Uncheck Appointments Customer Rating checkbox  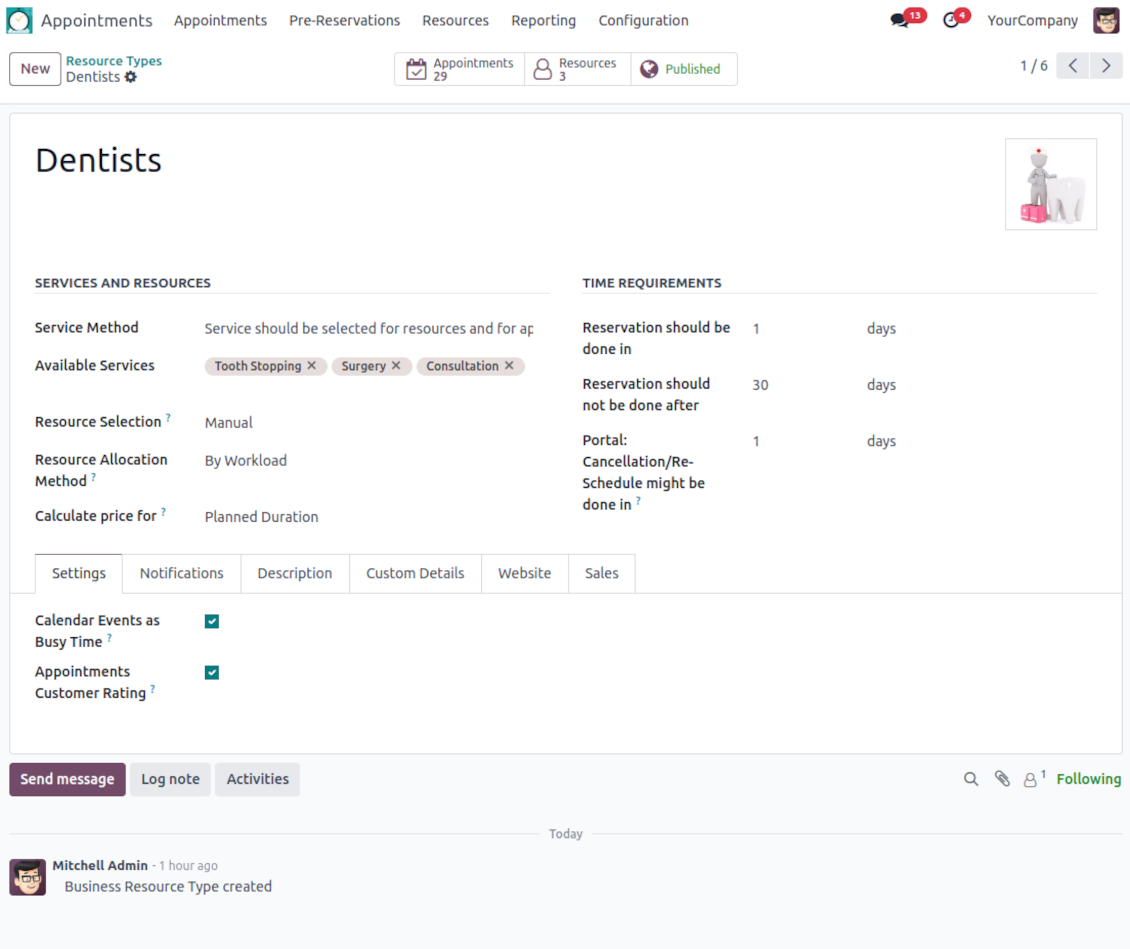pos(212,673)
